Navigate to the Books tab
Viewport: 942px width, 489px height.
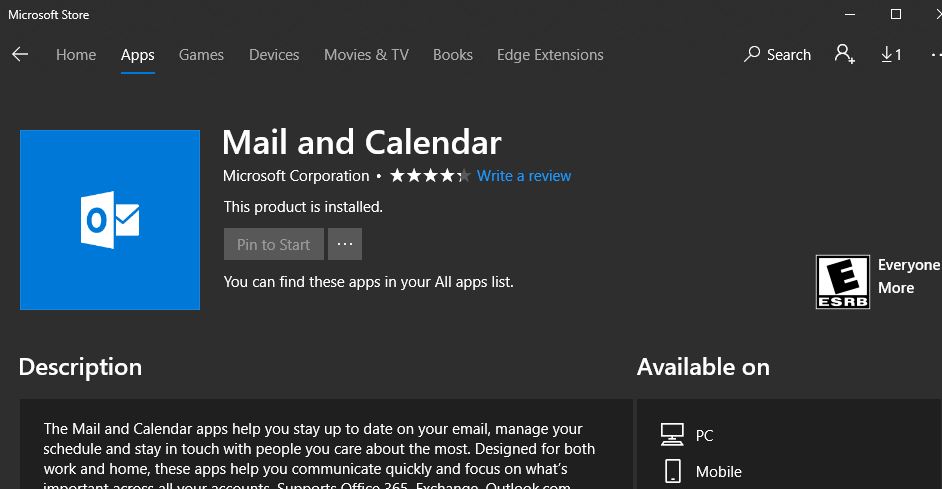(x=452, y=55)
